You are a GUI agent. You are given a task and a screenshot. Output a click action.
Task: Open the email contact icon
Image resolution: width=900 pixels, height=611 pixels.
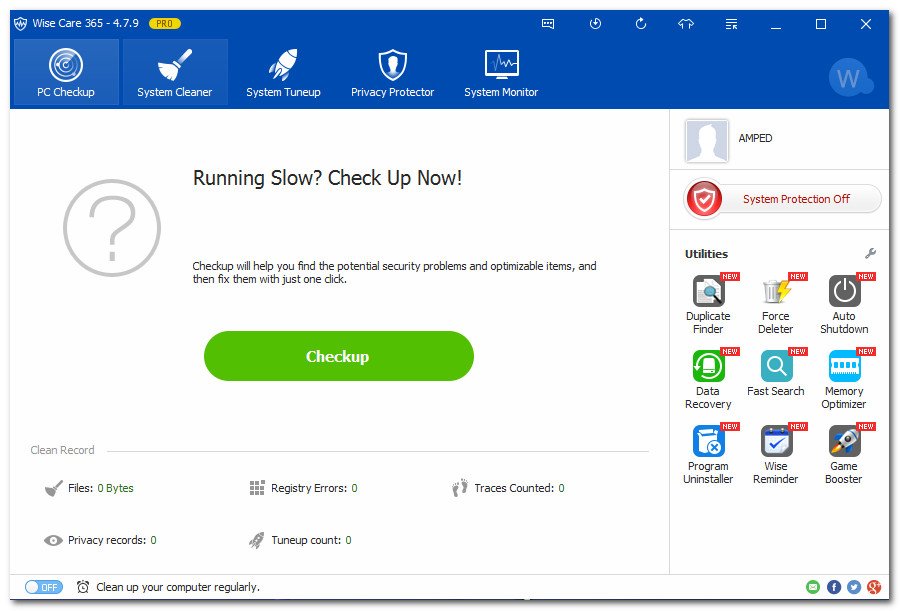(x=813, y=587)
